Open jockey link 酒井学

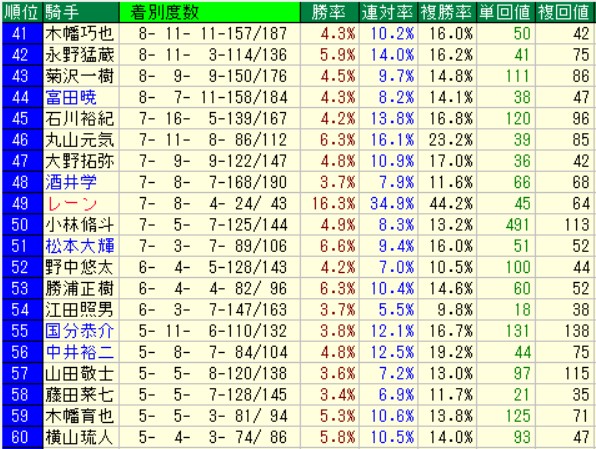[71, 182]
